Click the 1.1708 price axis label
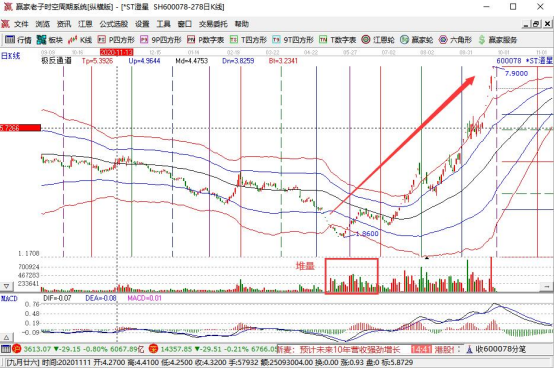Image resolution: width=554 pixels, height=369 pixels. (x=29, y=253)
